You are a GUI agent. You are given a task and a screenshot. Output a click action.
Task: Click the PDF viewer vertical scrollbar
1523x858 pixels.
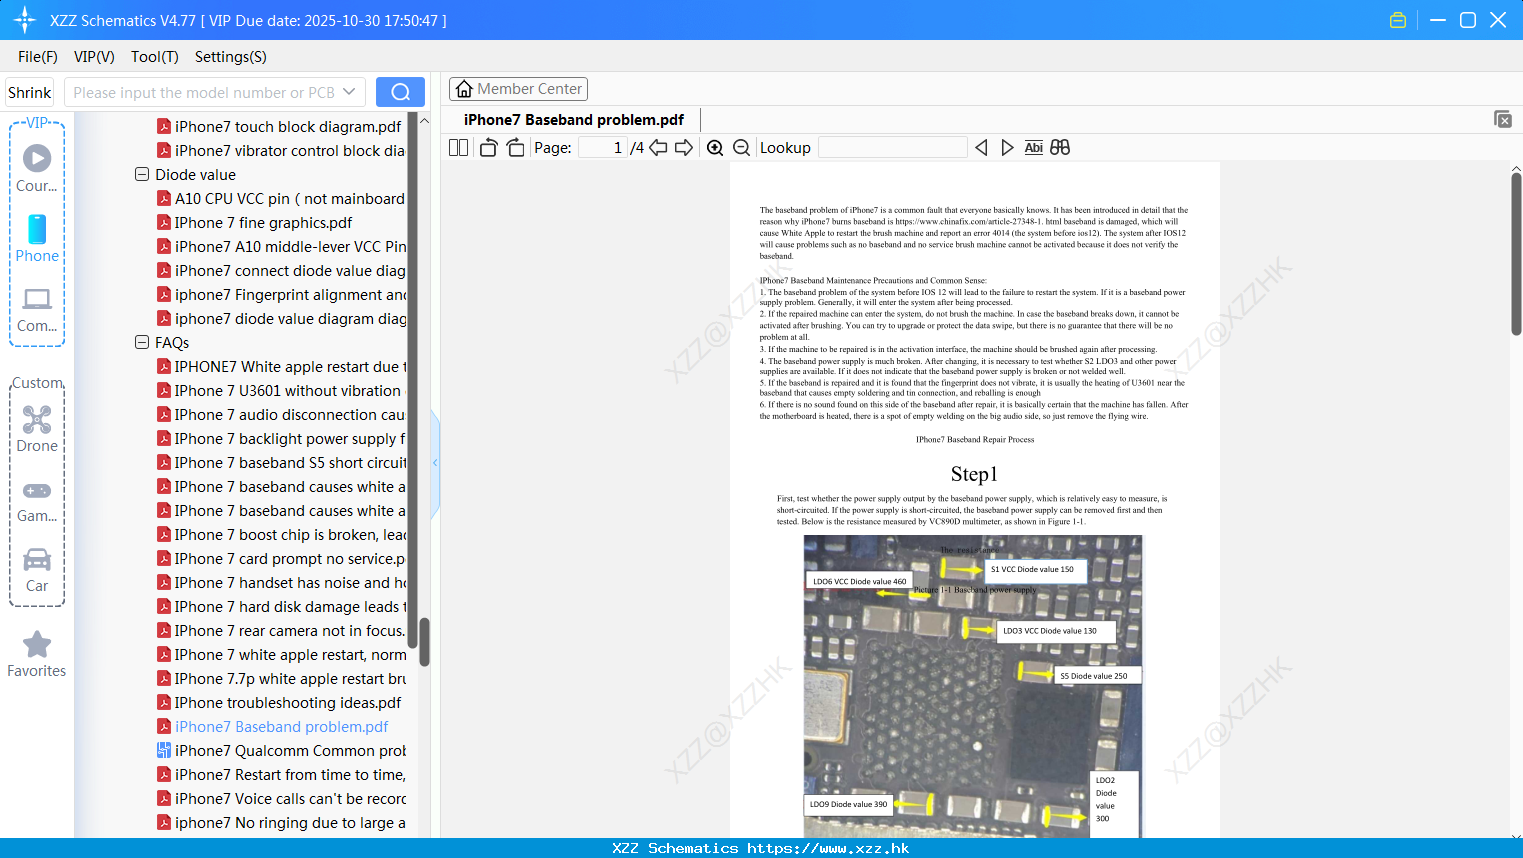point(1516,253)
